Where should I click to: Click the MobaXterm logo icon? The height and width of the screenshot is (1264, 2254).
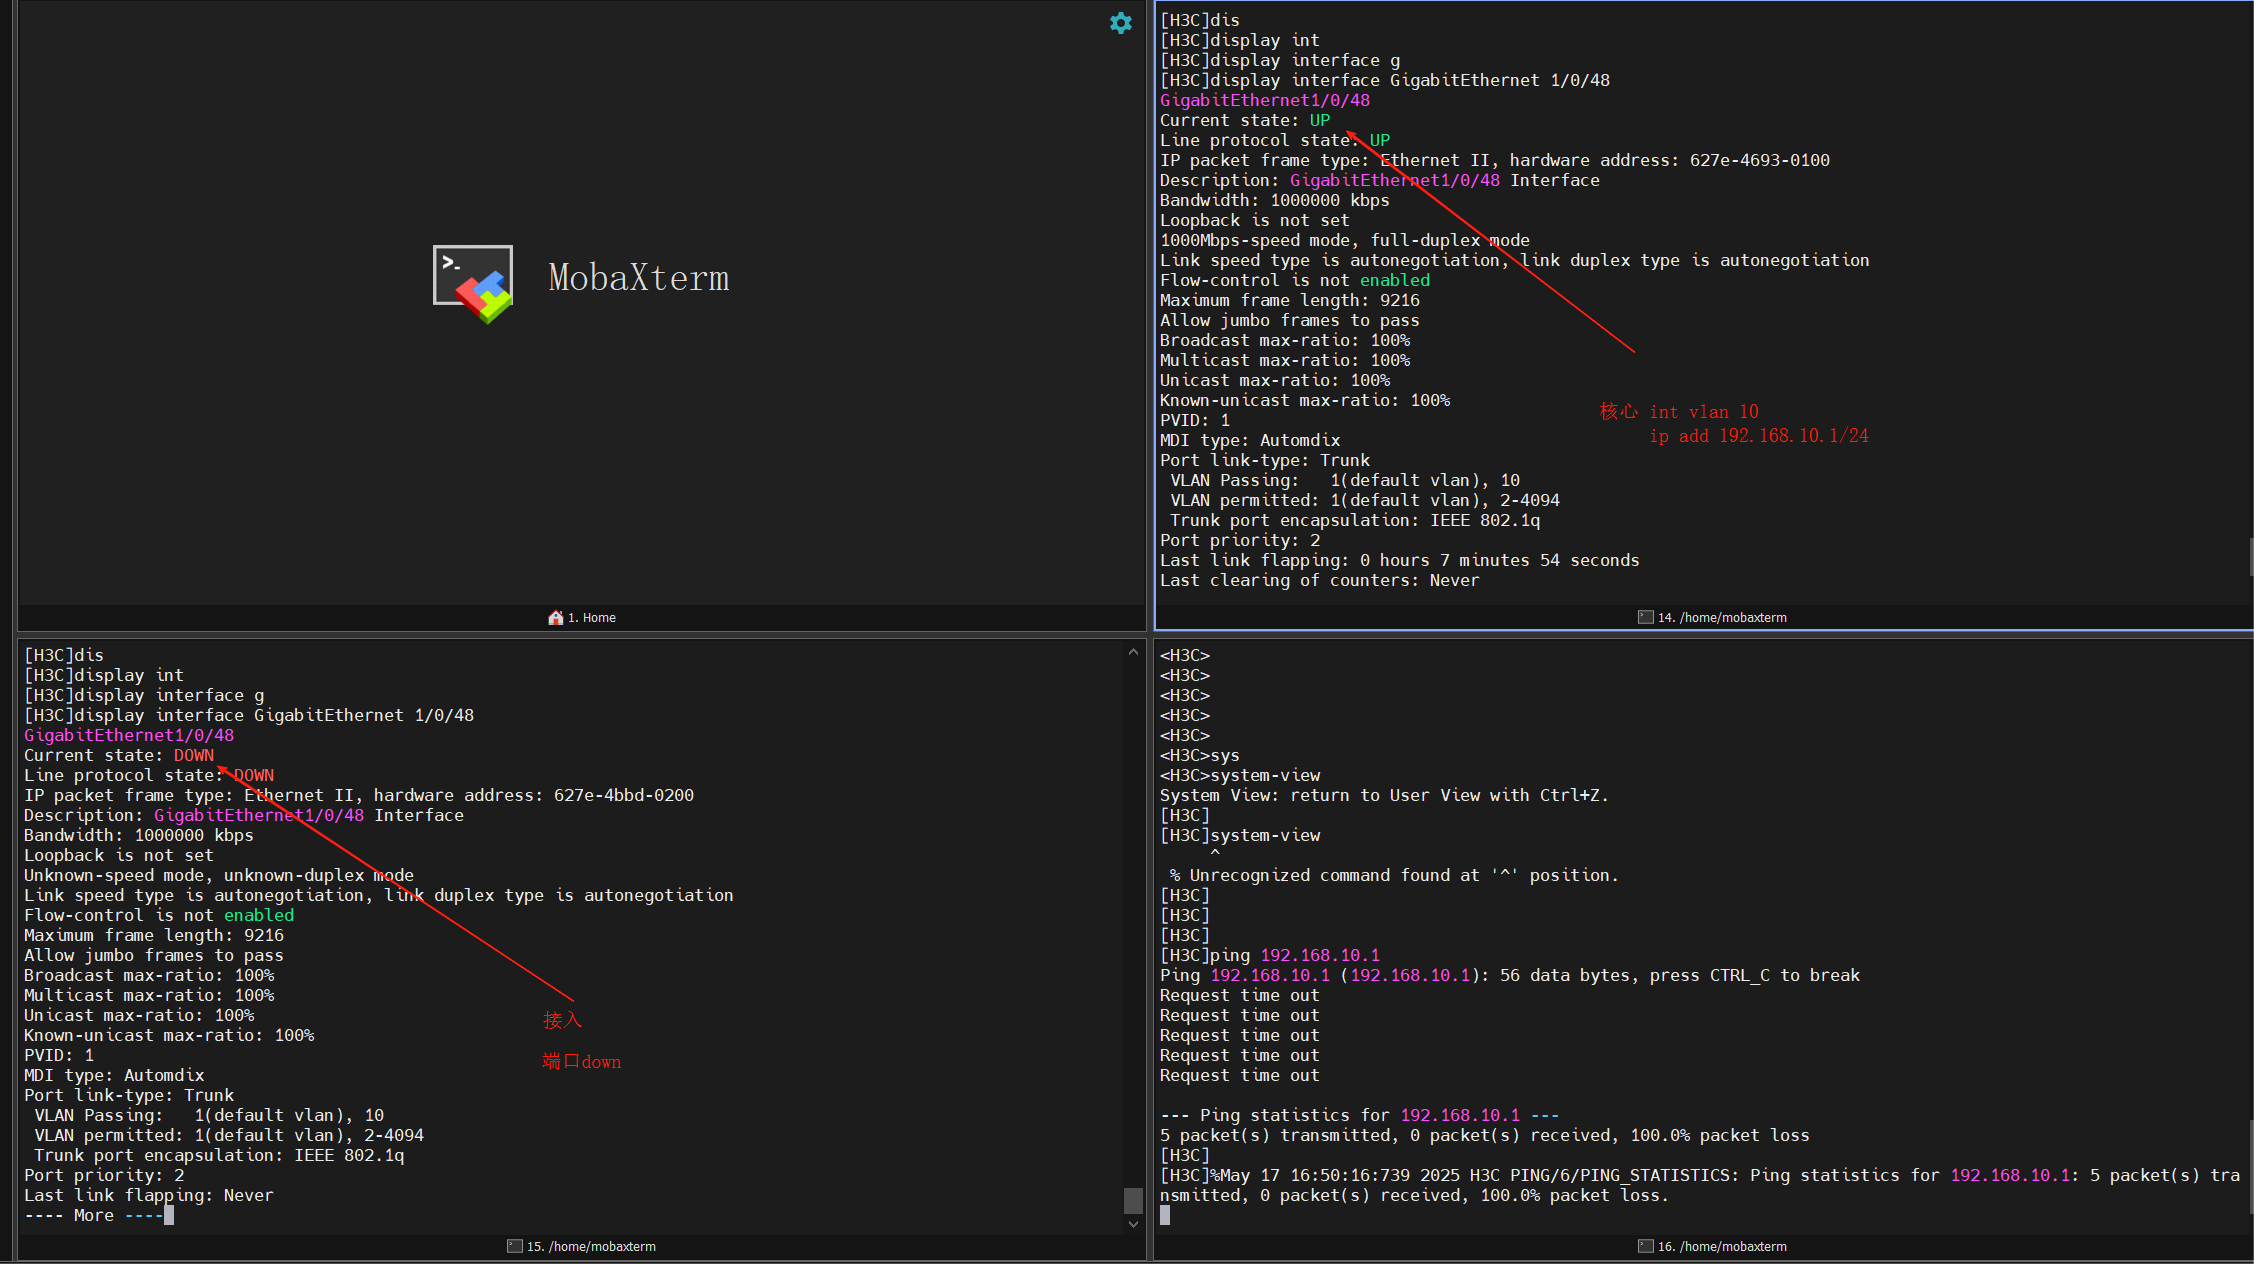point(473,283)
